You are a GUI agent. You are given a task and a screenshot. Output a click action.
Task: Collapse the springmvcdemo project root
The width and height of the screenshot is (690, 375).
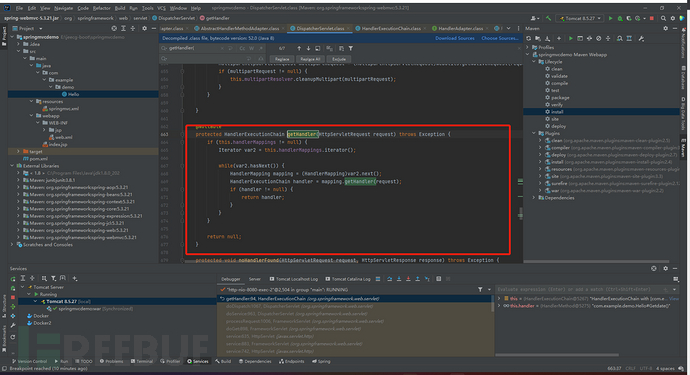click(x=12, y=37)
